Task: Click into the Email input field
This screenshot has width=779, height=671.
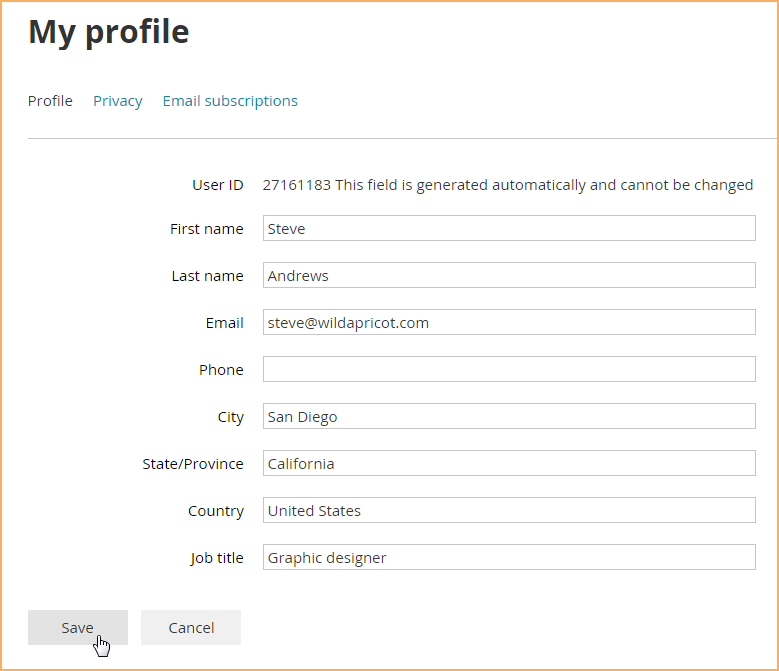Action: pyautogui.click(x=509, y=322)
